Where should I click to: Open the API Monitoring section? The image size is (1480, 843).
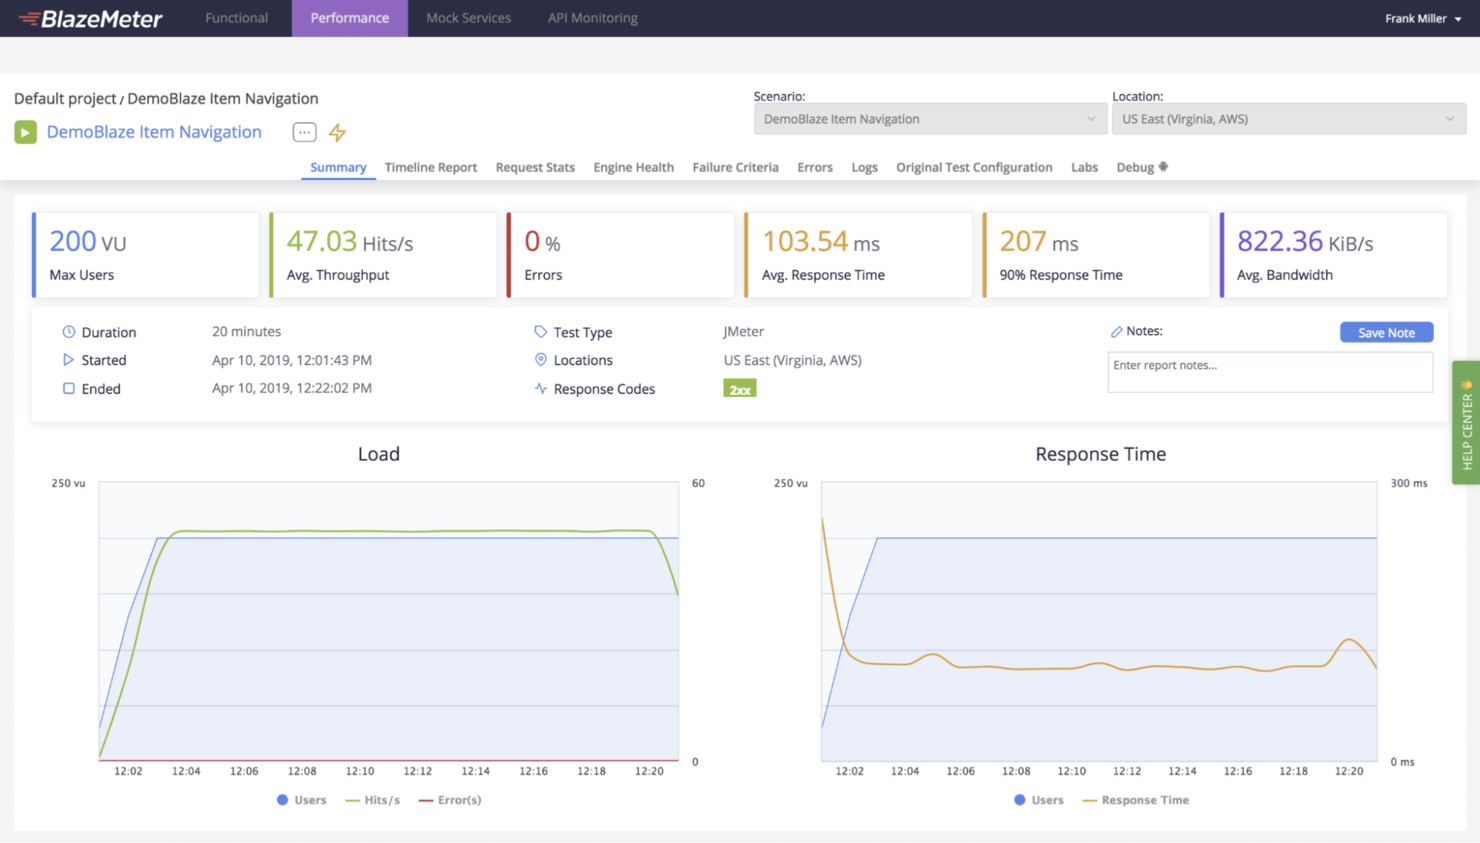592,17
